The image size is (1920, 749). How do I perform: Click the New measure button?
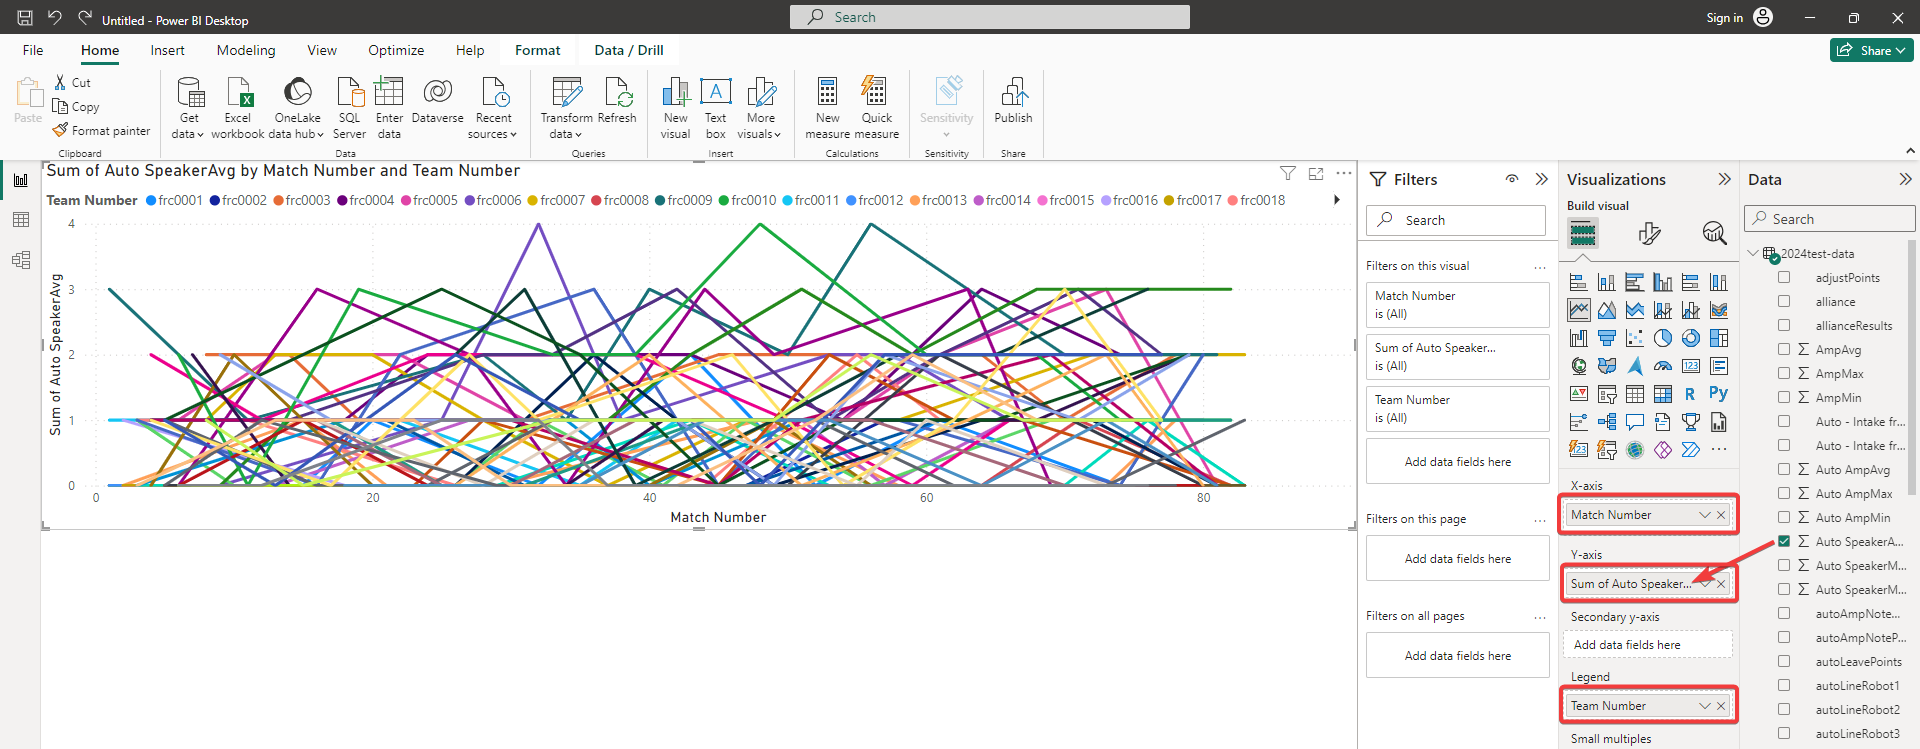point(827,108)
